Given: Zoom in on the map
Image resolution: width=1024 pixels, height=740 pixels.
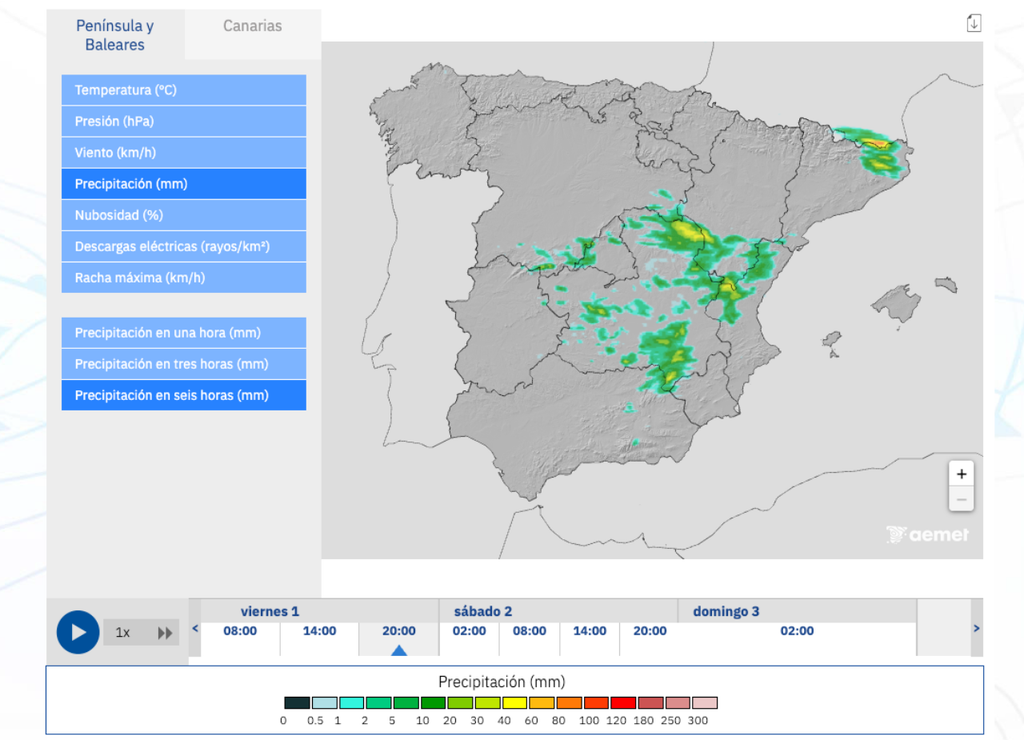Looking at the screenshot, I should (x=961, y=474).
